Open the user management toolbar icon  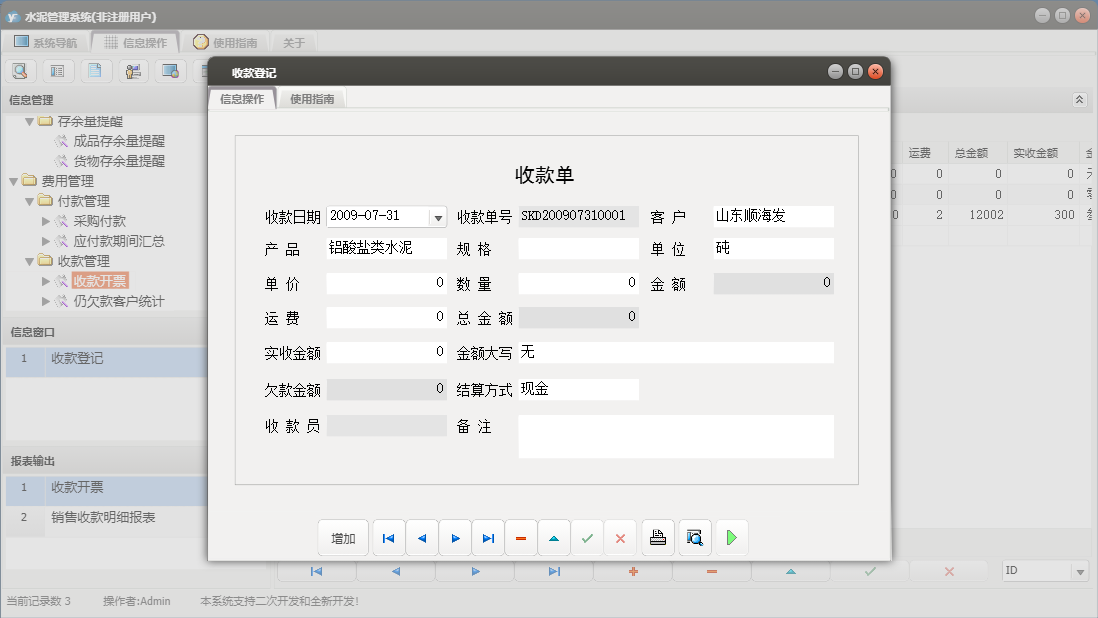point(133,70)
